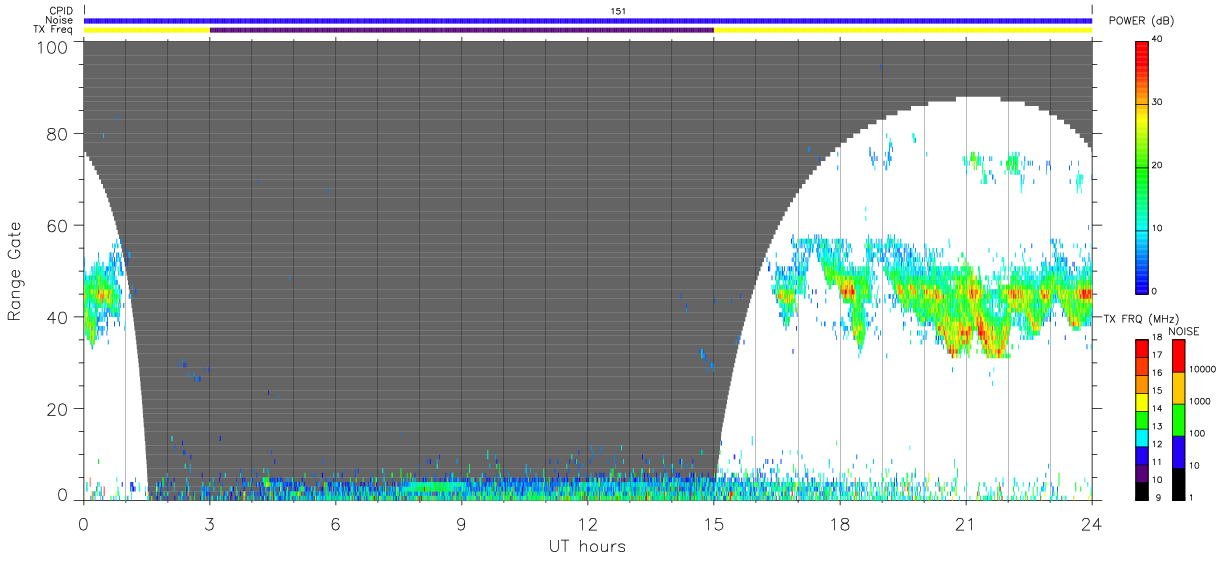Click the 3 UT hours tick label
This screenshot has width=1228, height=567.
(x=210, y=523)
